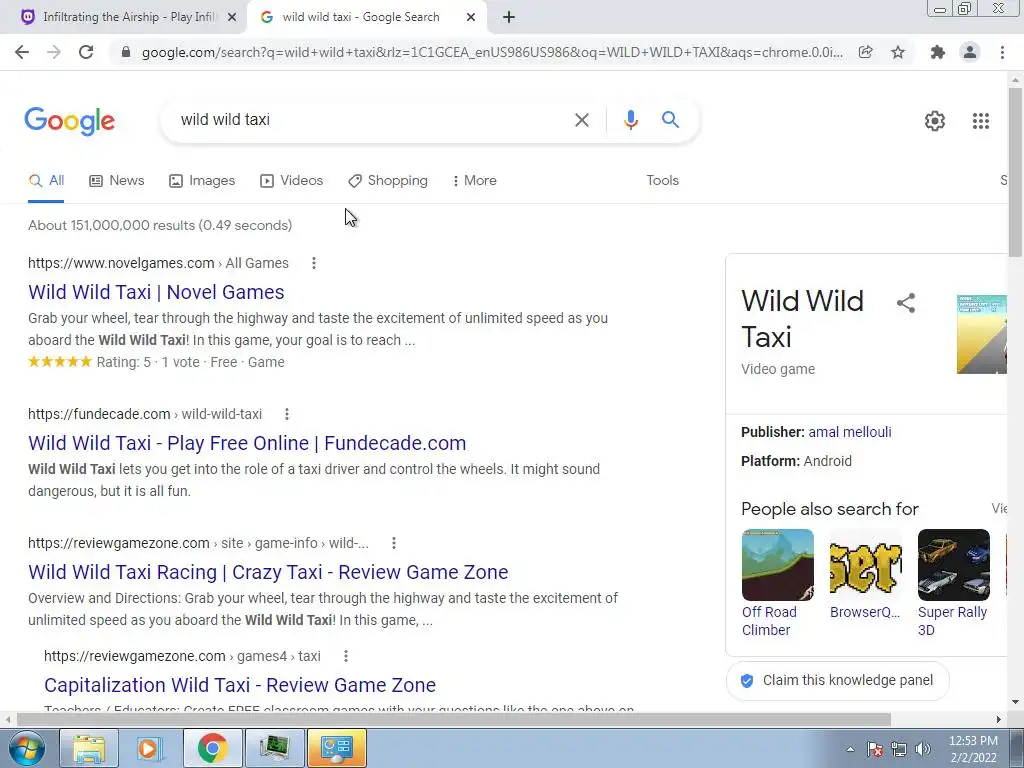Switch to the Images results tab
The width and height of the screenshot is (1024, 768).
coord(202,181)
